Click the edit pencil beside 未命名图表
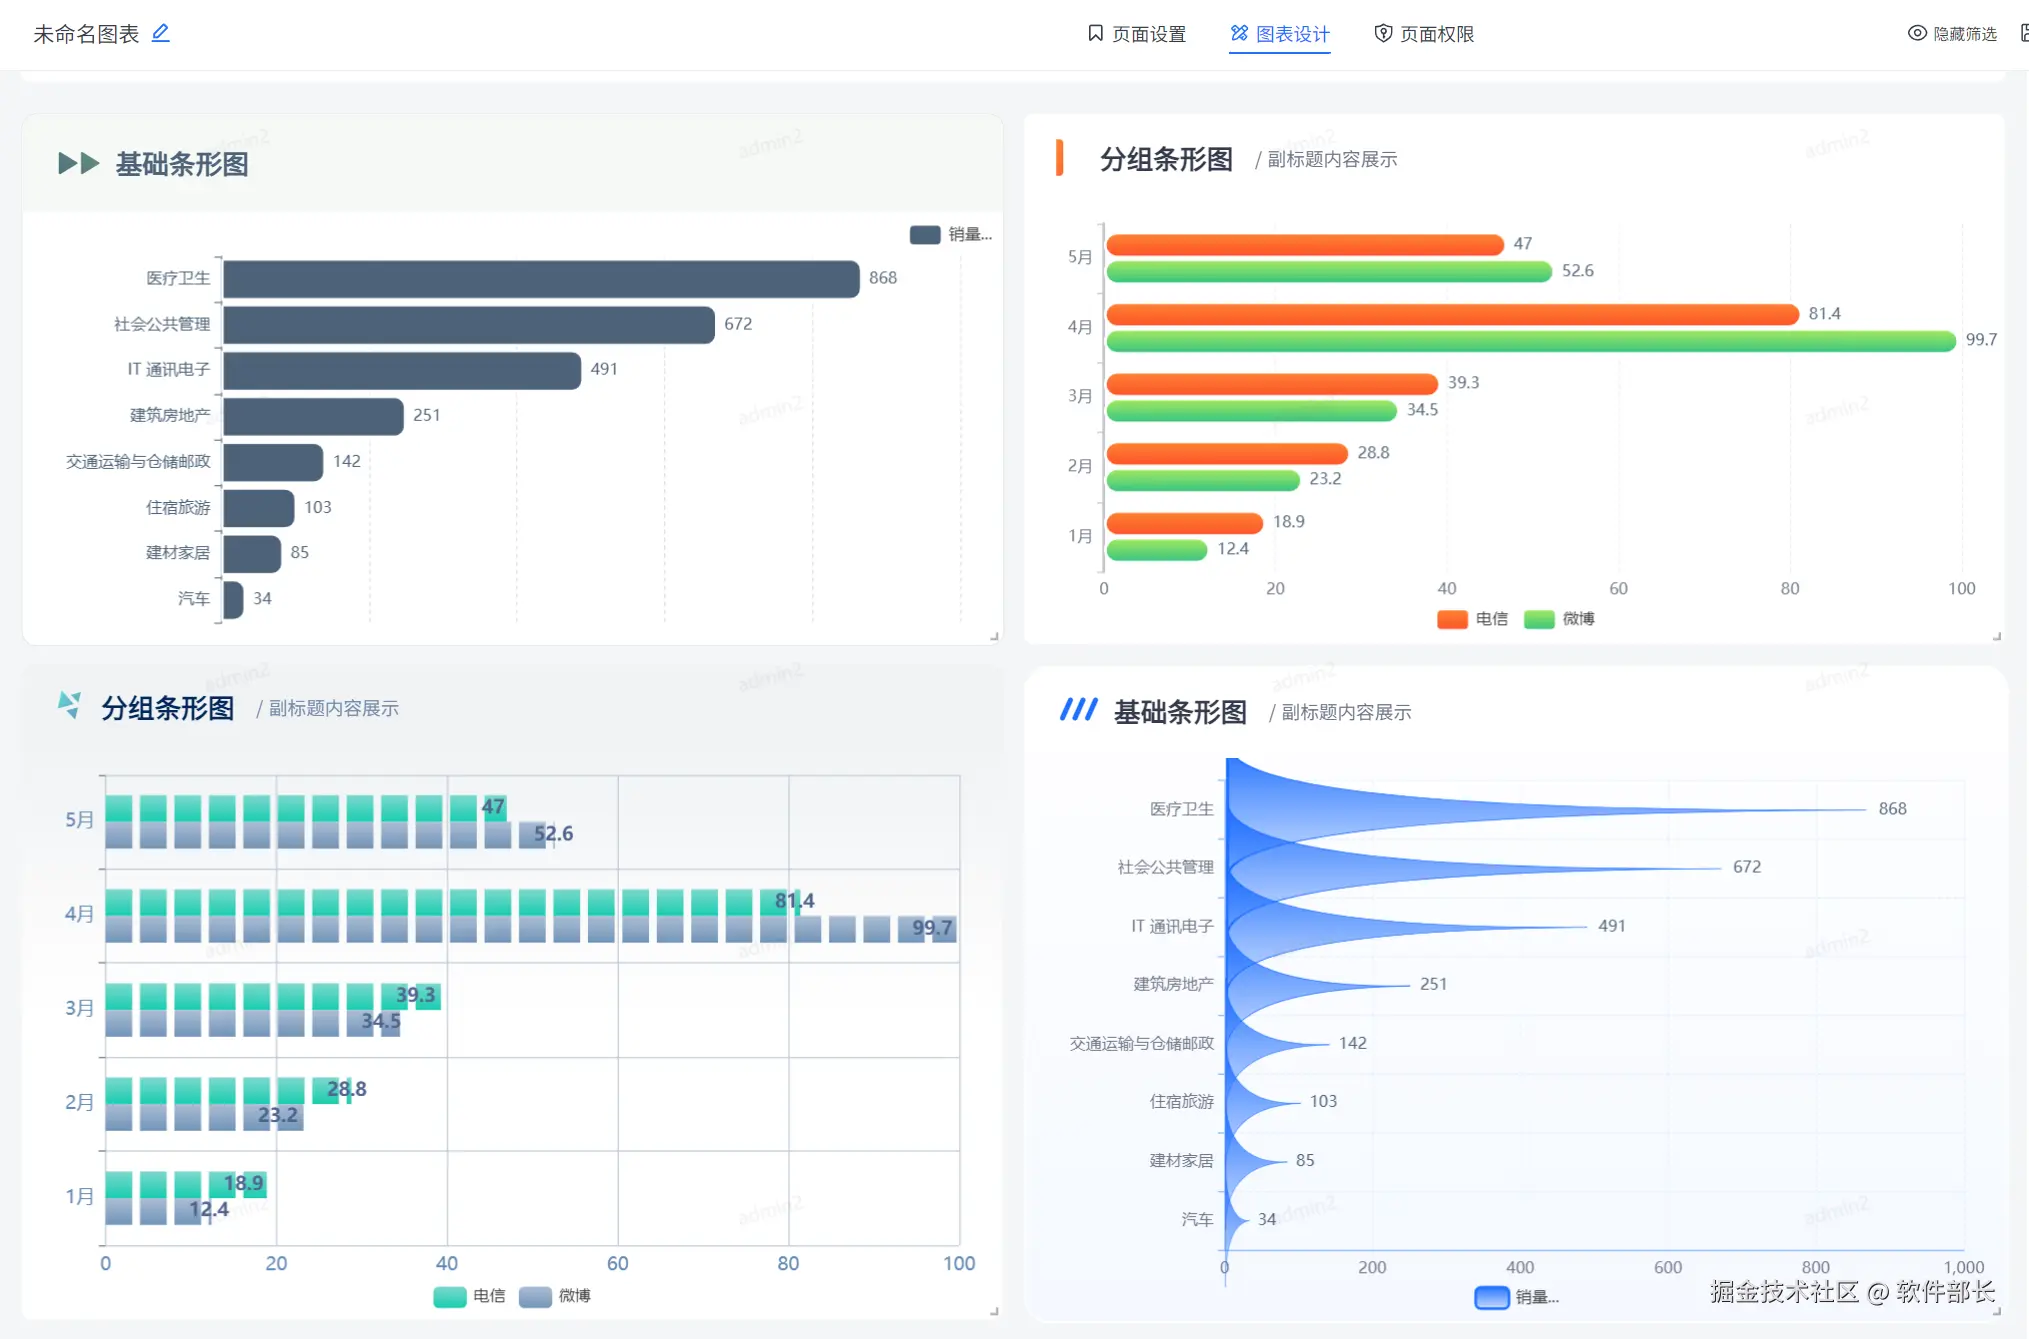Viewport: 2029px width, 1339px height. [x=160, y=33]
